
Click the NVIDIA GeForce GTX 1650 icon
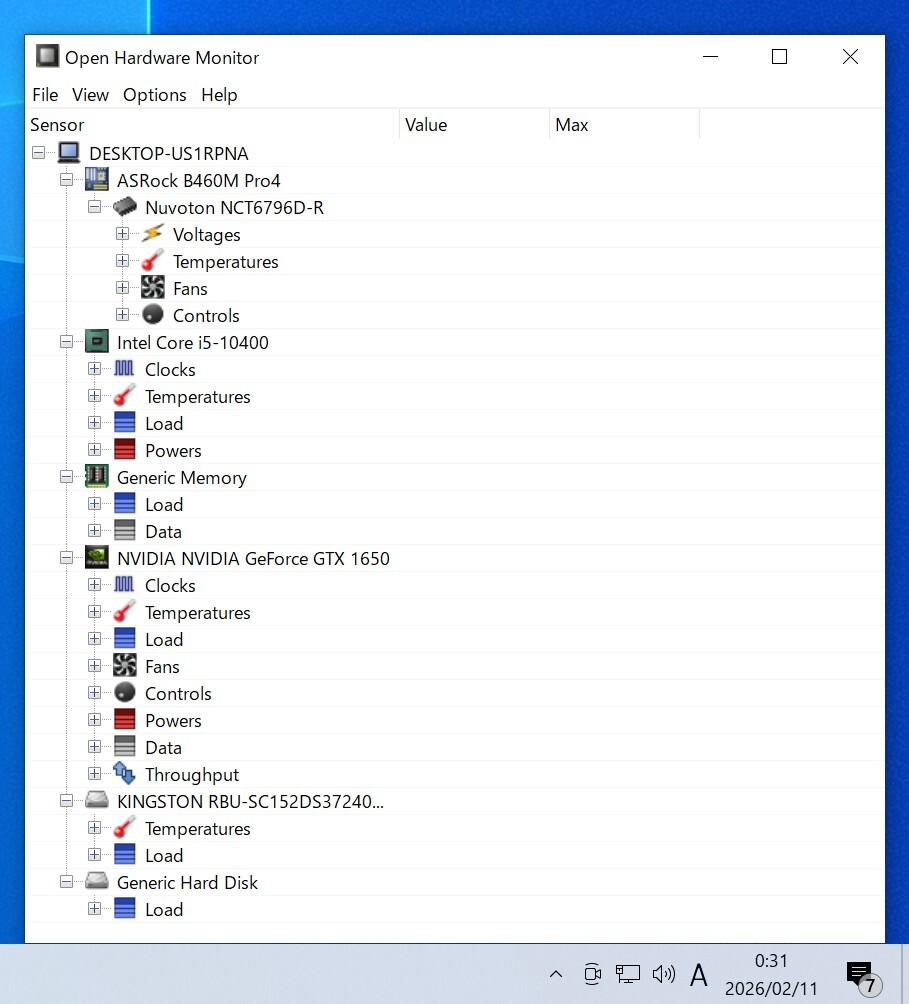tap(97, 558)
